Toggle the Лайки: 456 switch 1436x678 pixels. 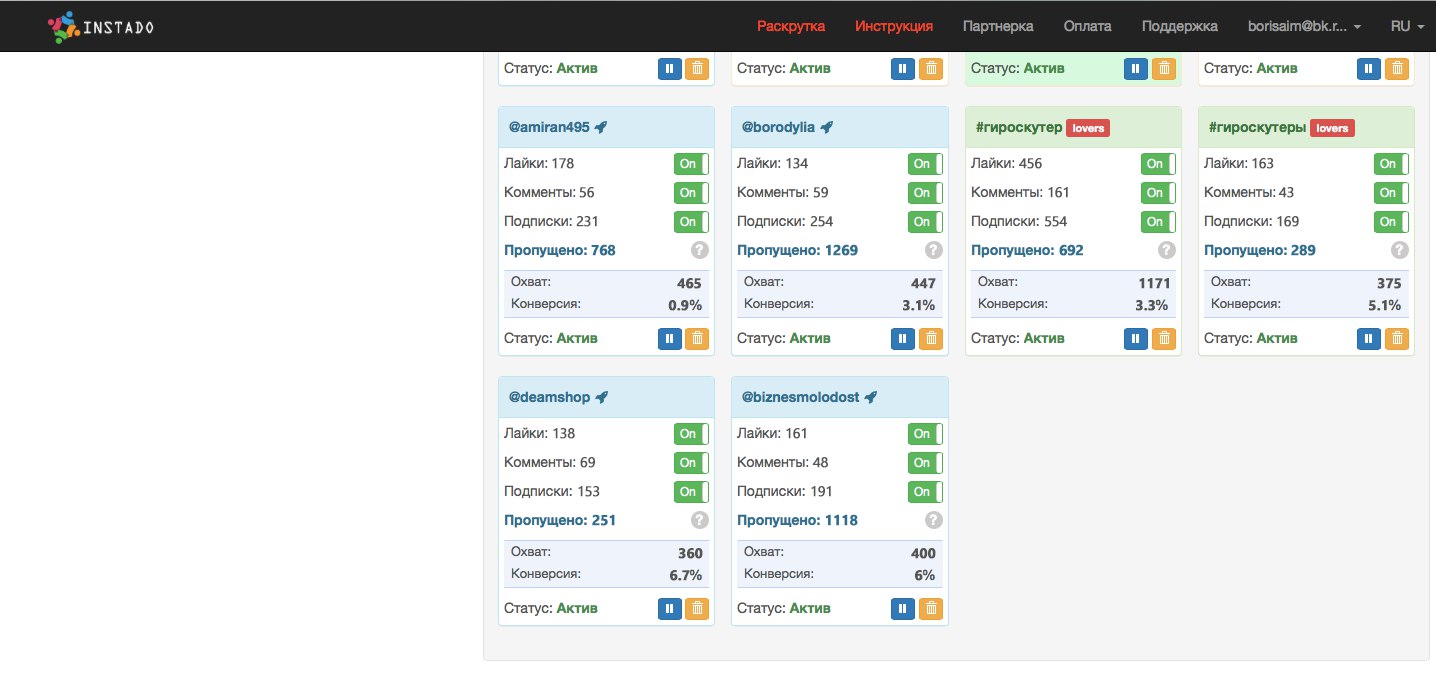1158,164
